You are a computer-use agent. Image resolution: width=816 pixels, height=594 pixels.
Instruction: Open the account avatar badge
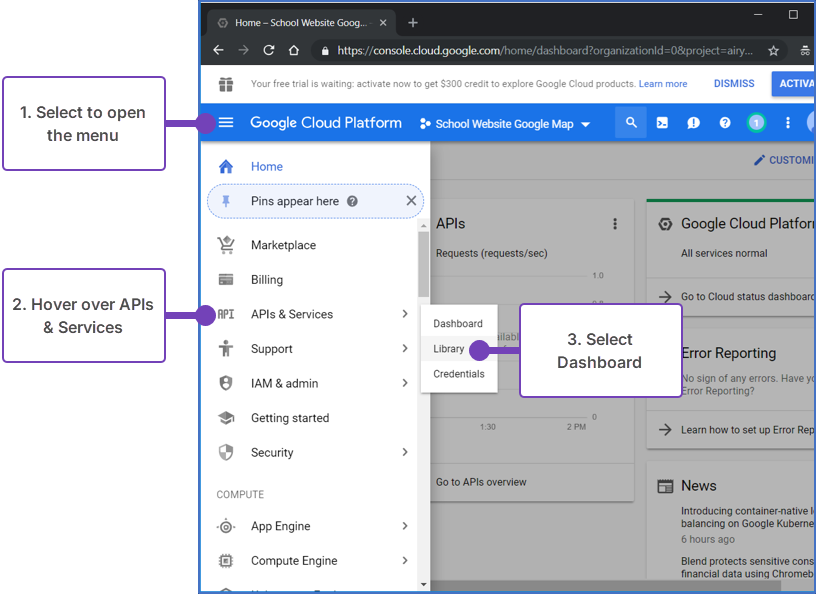pos(756,122)
